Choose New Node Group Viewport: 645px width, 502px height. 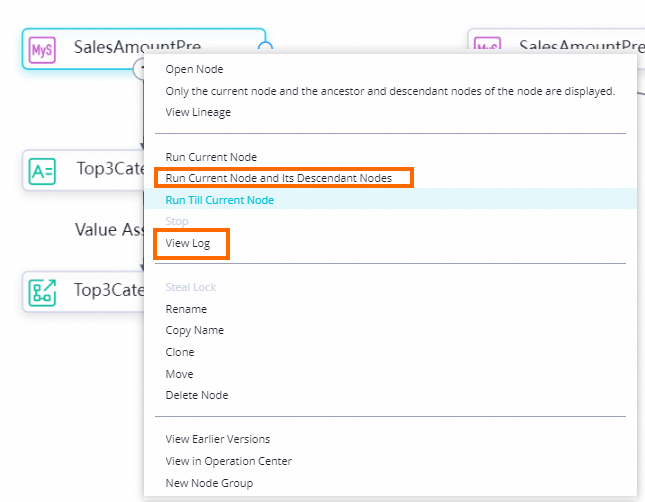click(209, 483)
